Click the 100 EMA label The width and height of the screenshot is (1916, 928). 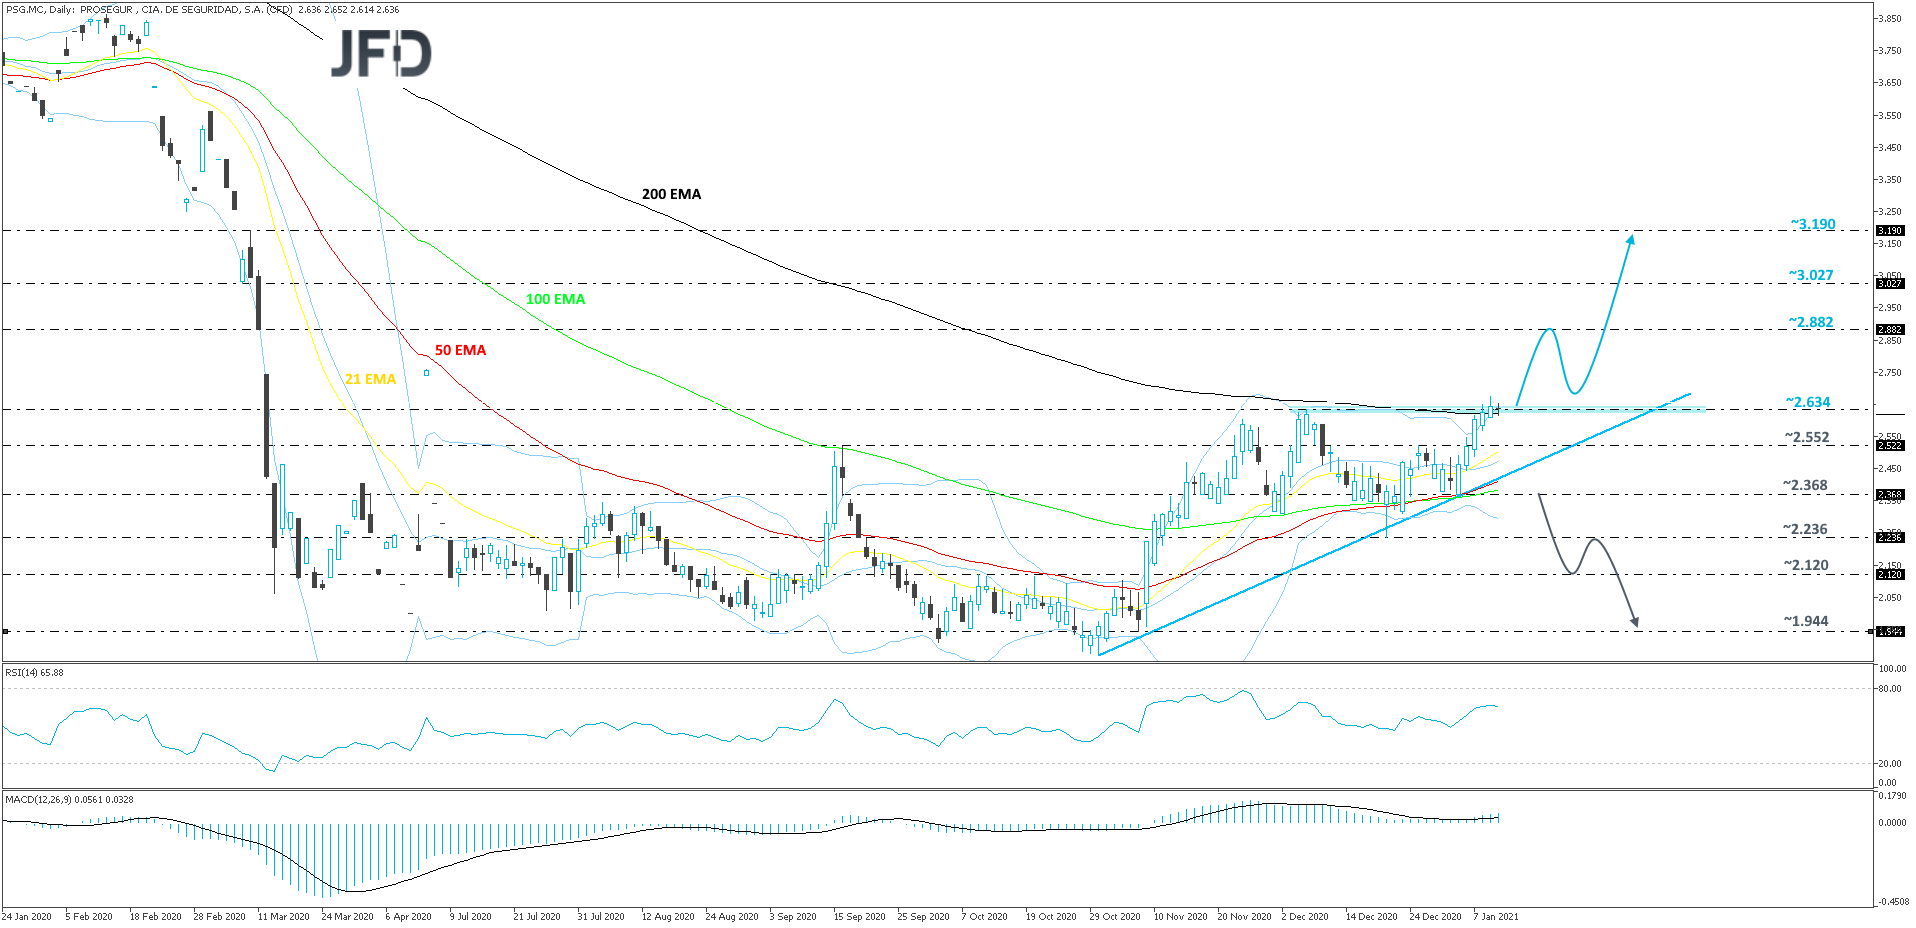click(x=555, y=299)
